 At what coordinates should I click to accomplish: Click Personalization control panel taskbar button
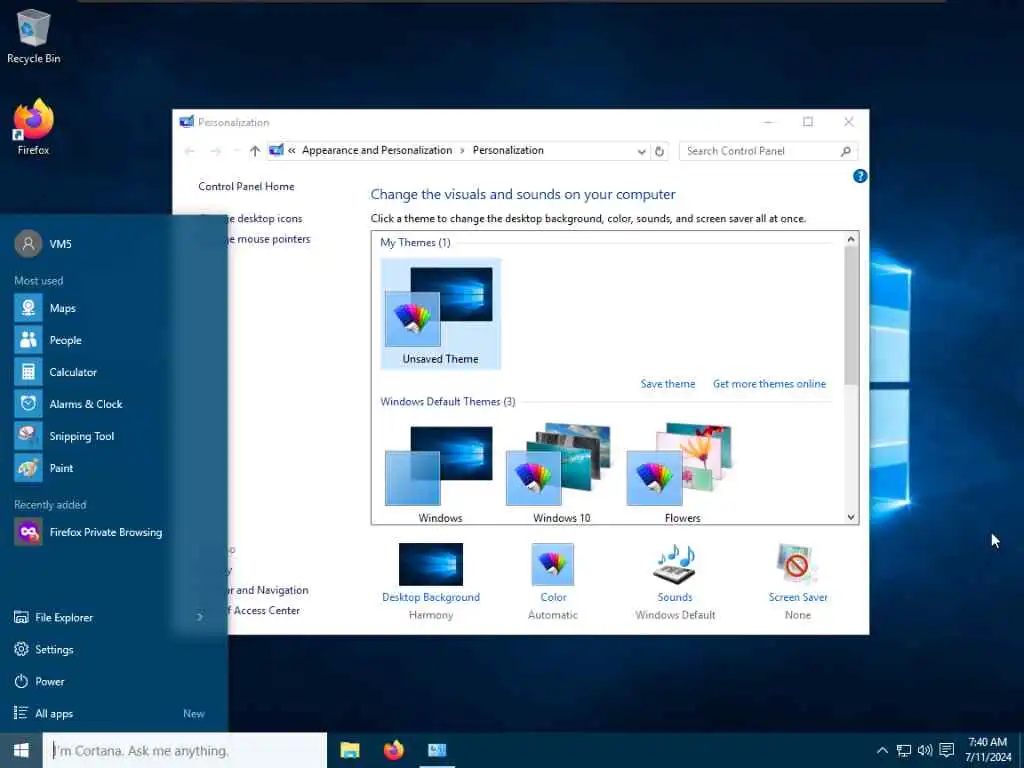pos(437,750)
